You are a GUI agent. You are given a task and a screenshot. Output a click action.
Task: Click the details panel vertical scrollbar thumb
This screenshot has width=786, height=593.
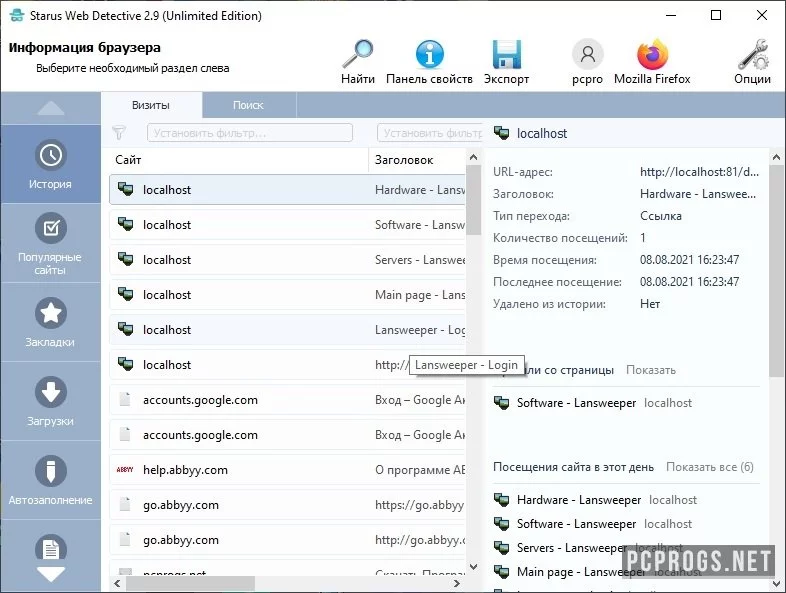click(x=776, y=271)
